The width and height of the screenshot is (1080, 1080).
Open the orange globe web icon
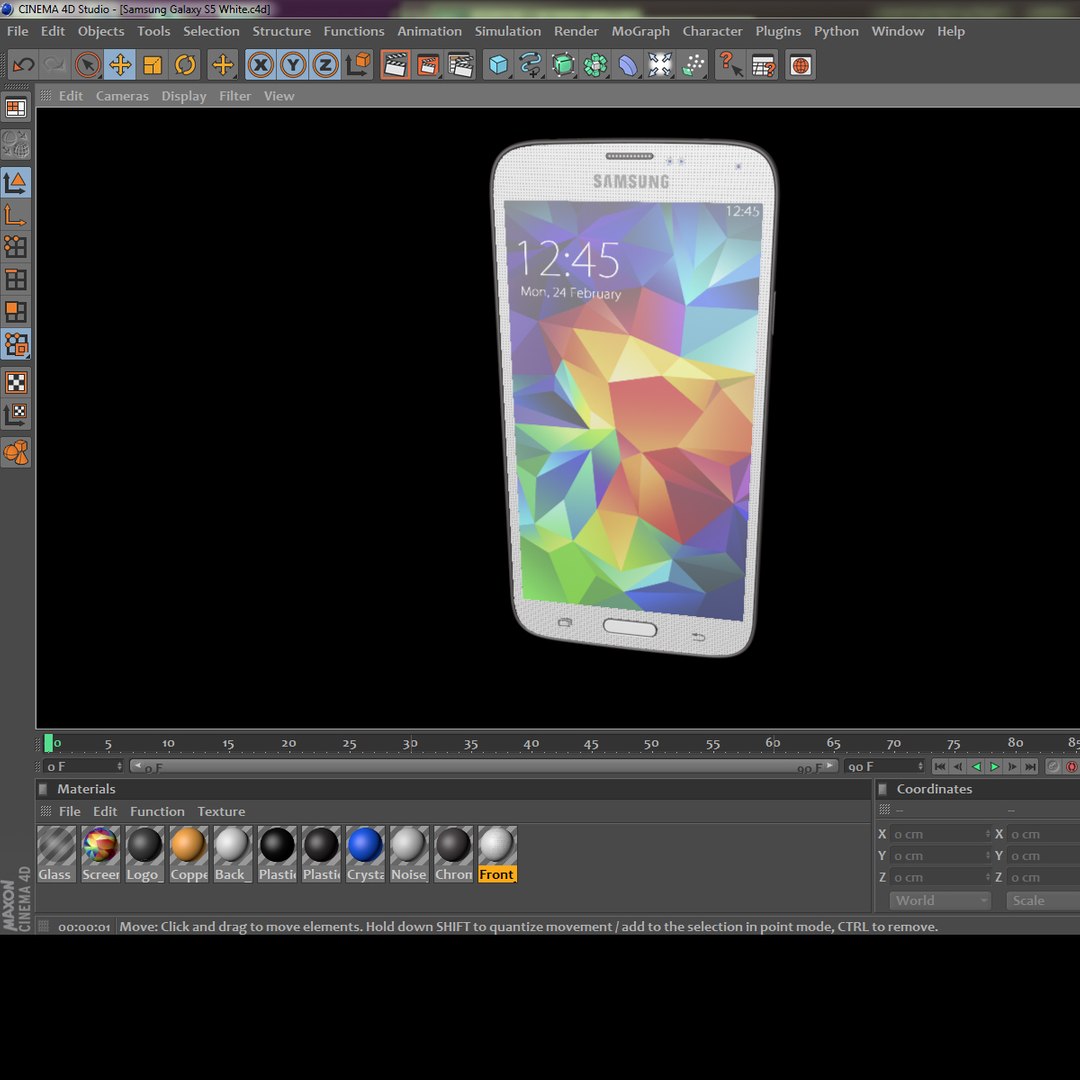[x=800, y=65]
